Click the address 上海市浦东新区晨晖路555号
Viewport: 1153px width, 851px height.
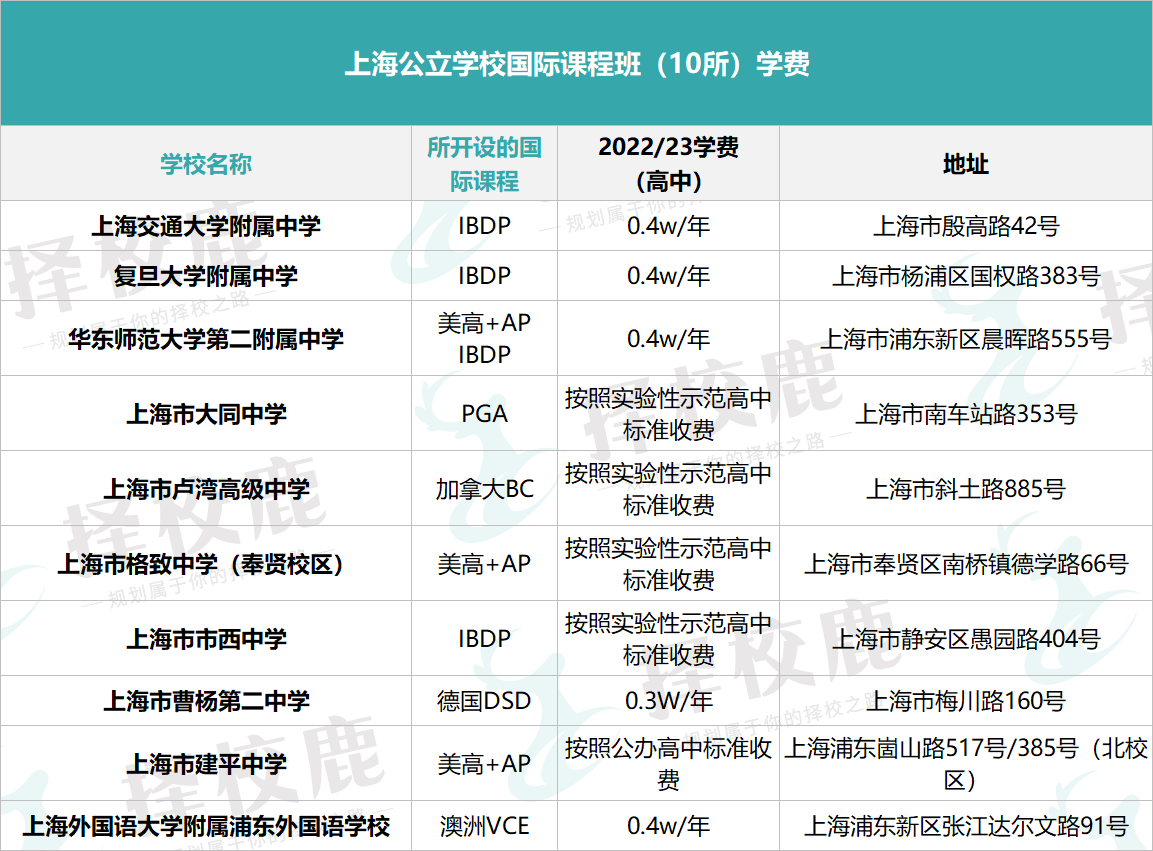tap(965, 338)
